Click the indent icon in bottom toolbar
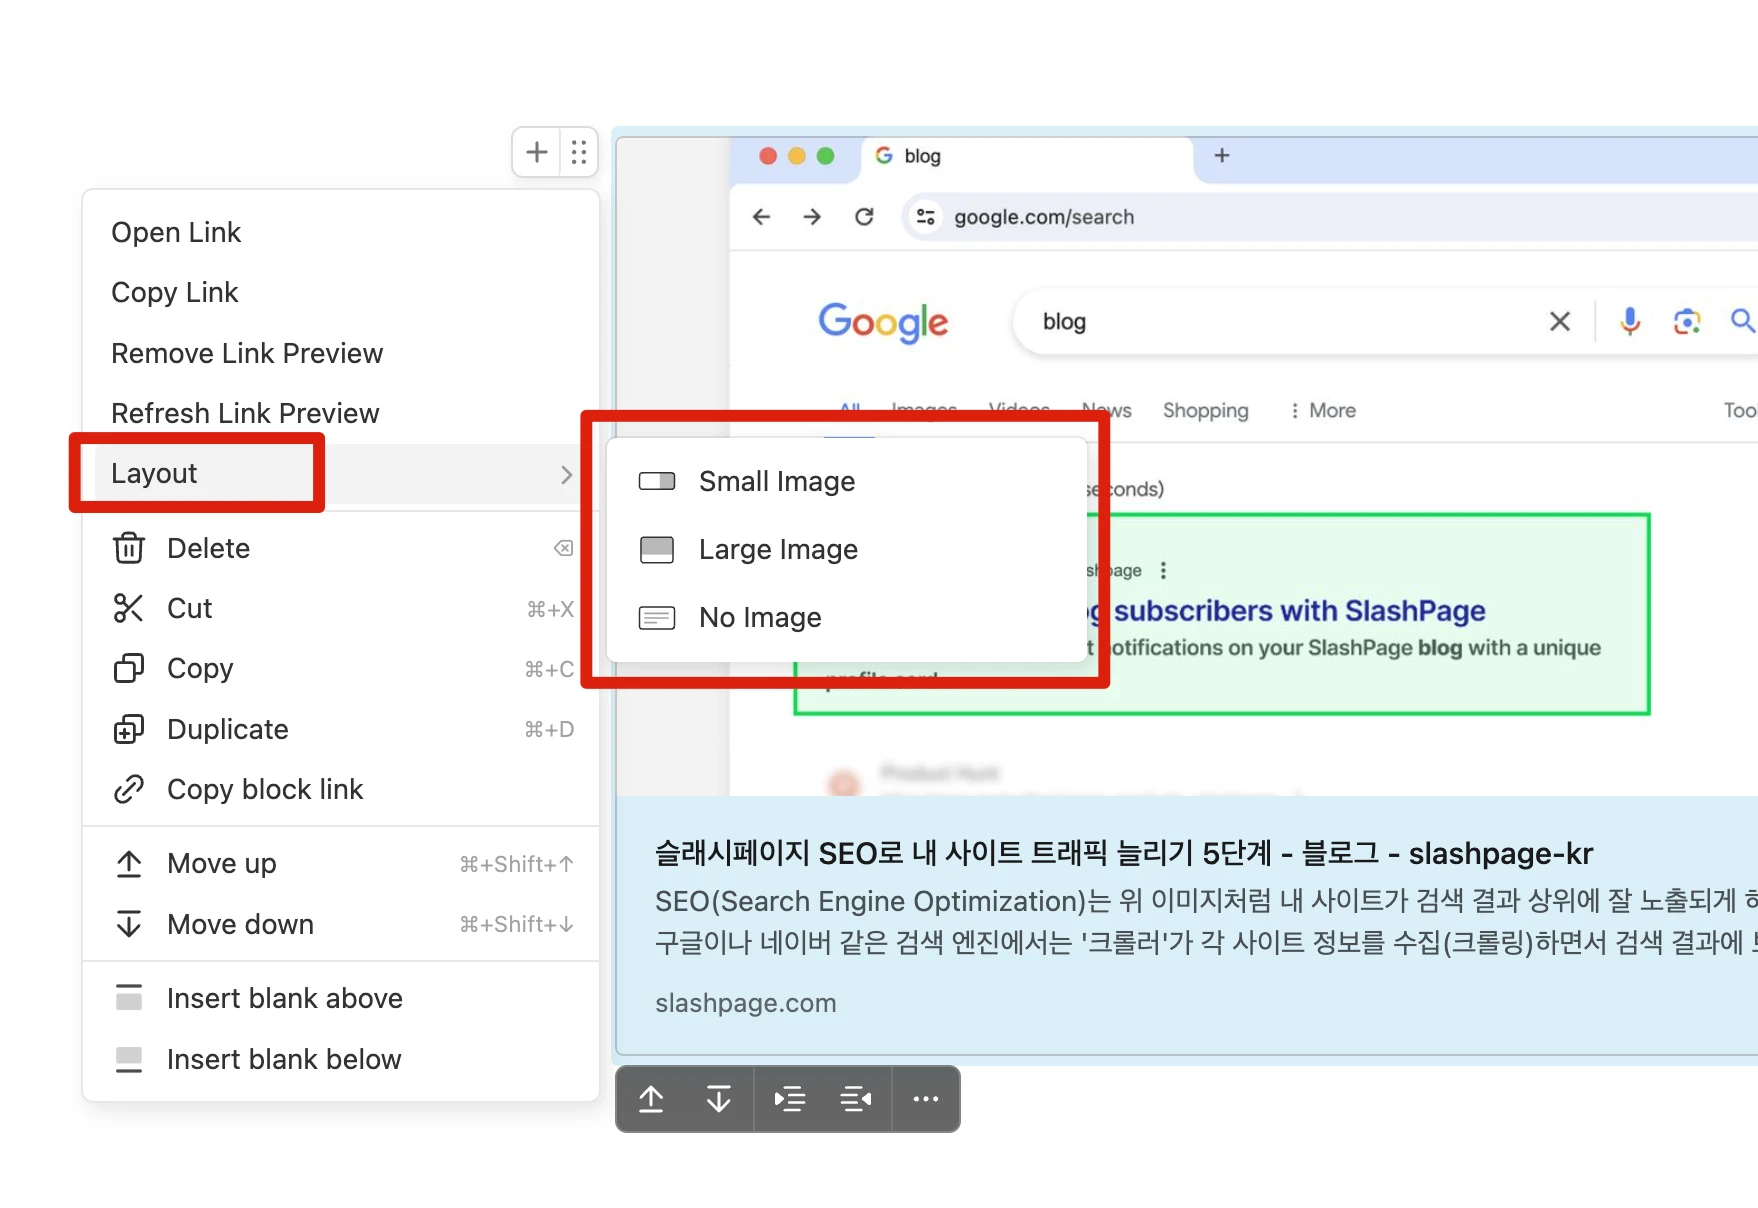This screenshot has height=1208, width=1758. point(789,1099)
